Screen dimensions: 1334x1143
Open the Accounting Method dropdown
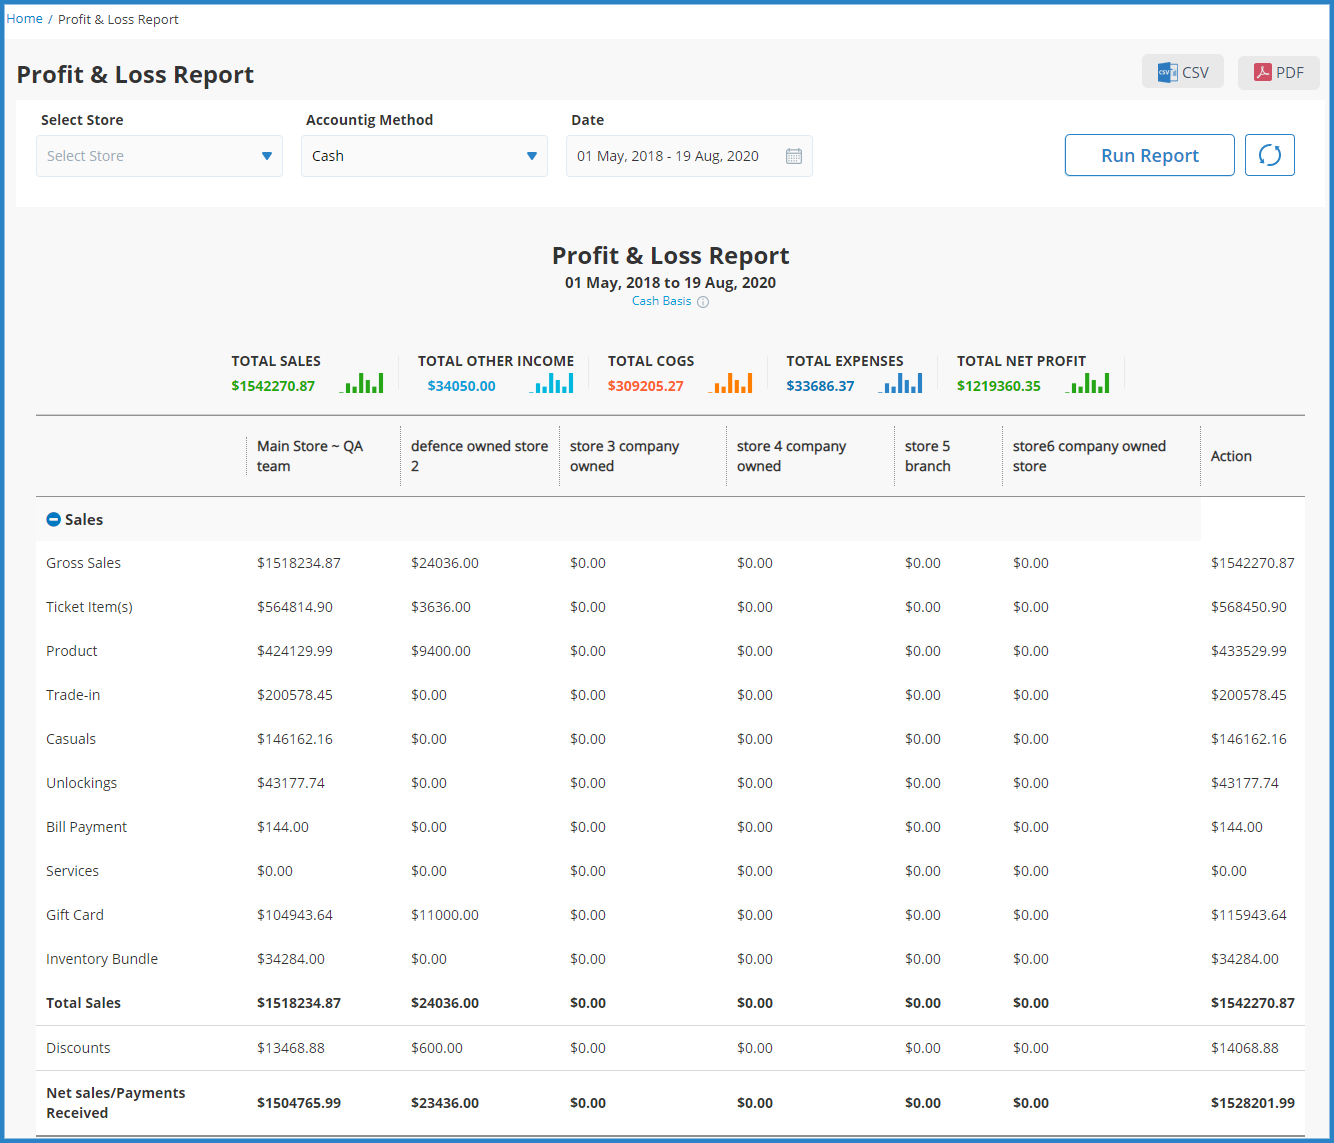(424, 156)
